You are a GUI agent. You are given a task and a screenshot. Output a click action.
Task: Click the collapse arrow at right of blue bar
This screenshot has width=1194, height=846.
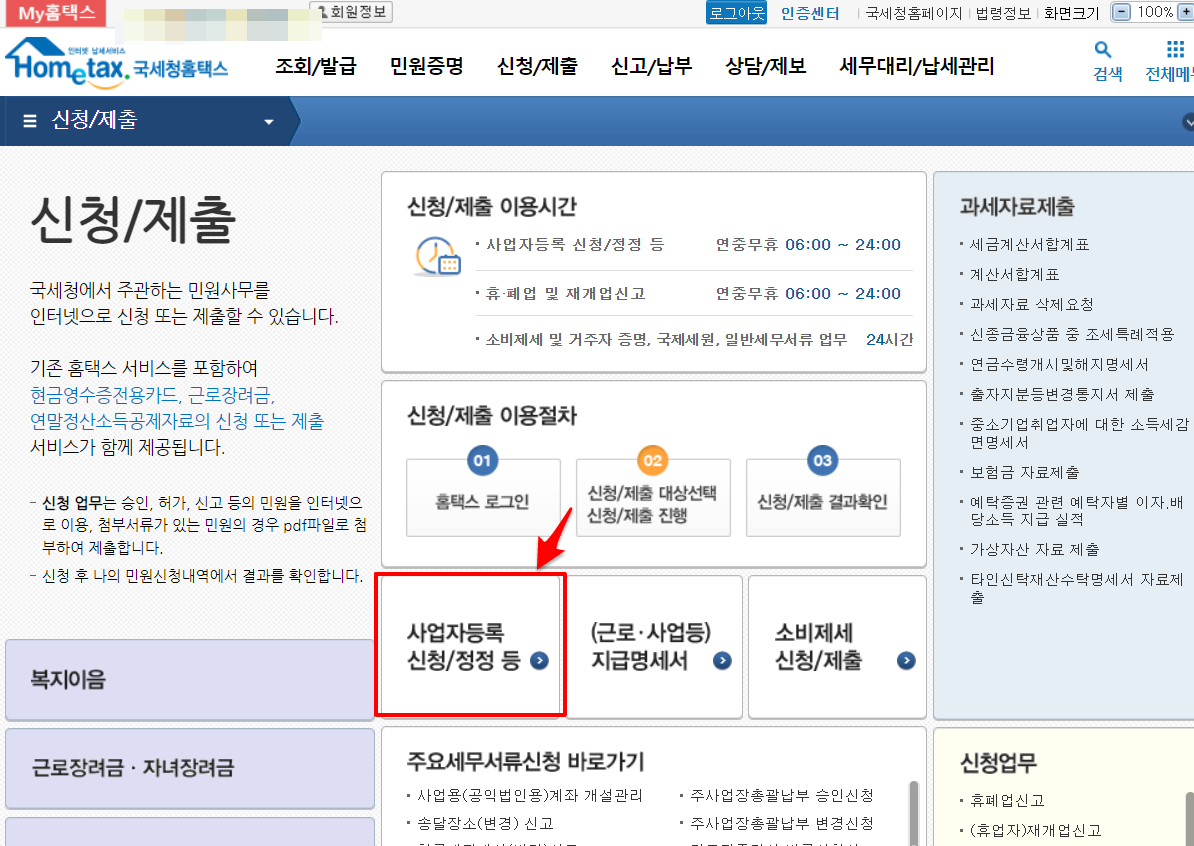click(x=1187, y=121)
